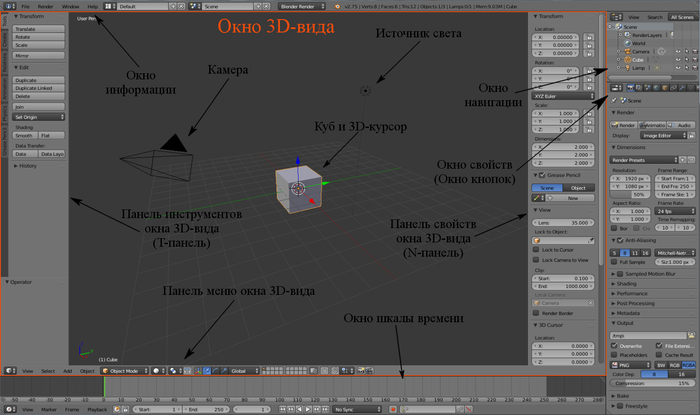Toggle the Camera visibility eye in outliner
700x415 pixels.
(x=678, y=51)
